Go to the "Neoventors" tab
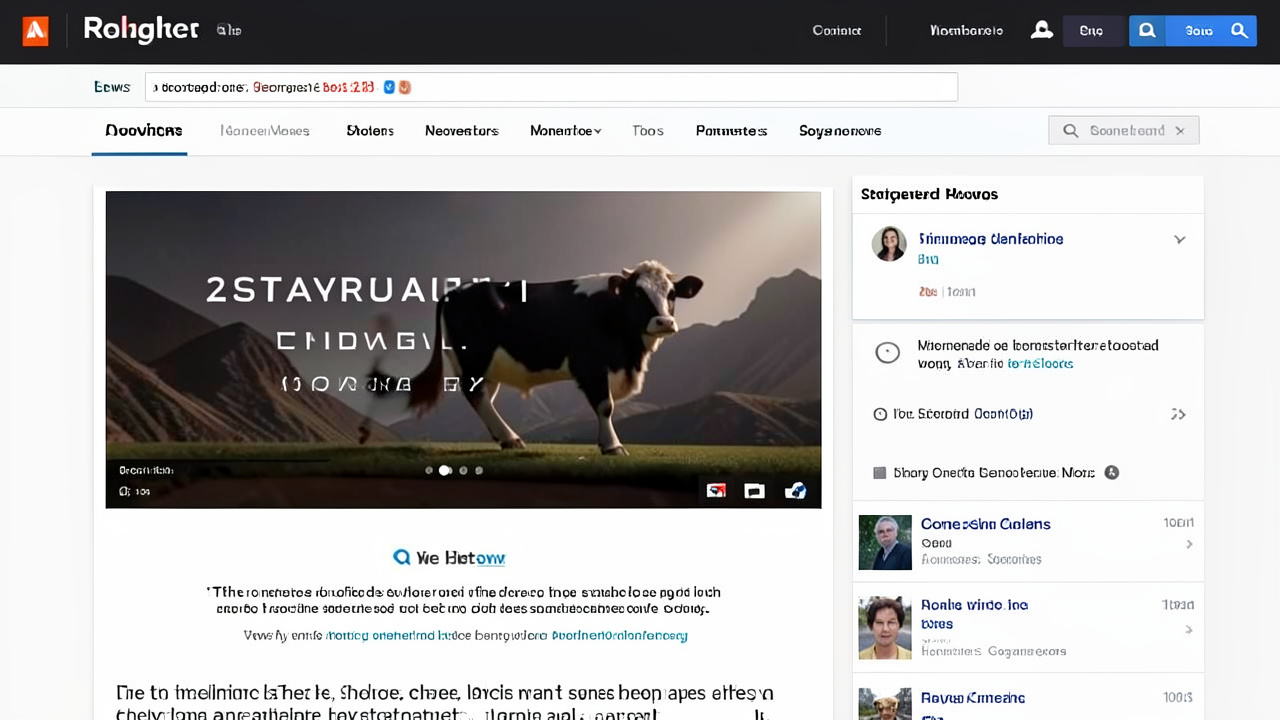 462,131
